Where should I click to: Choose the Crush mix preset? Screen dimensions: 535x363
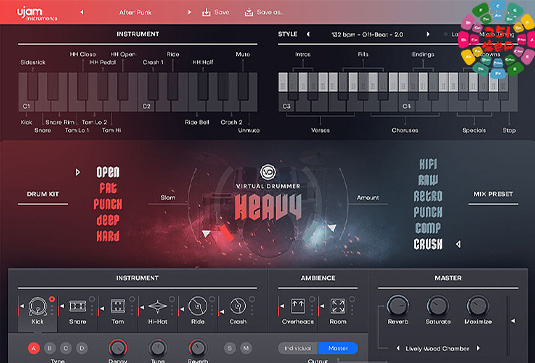428,244
